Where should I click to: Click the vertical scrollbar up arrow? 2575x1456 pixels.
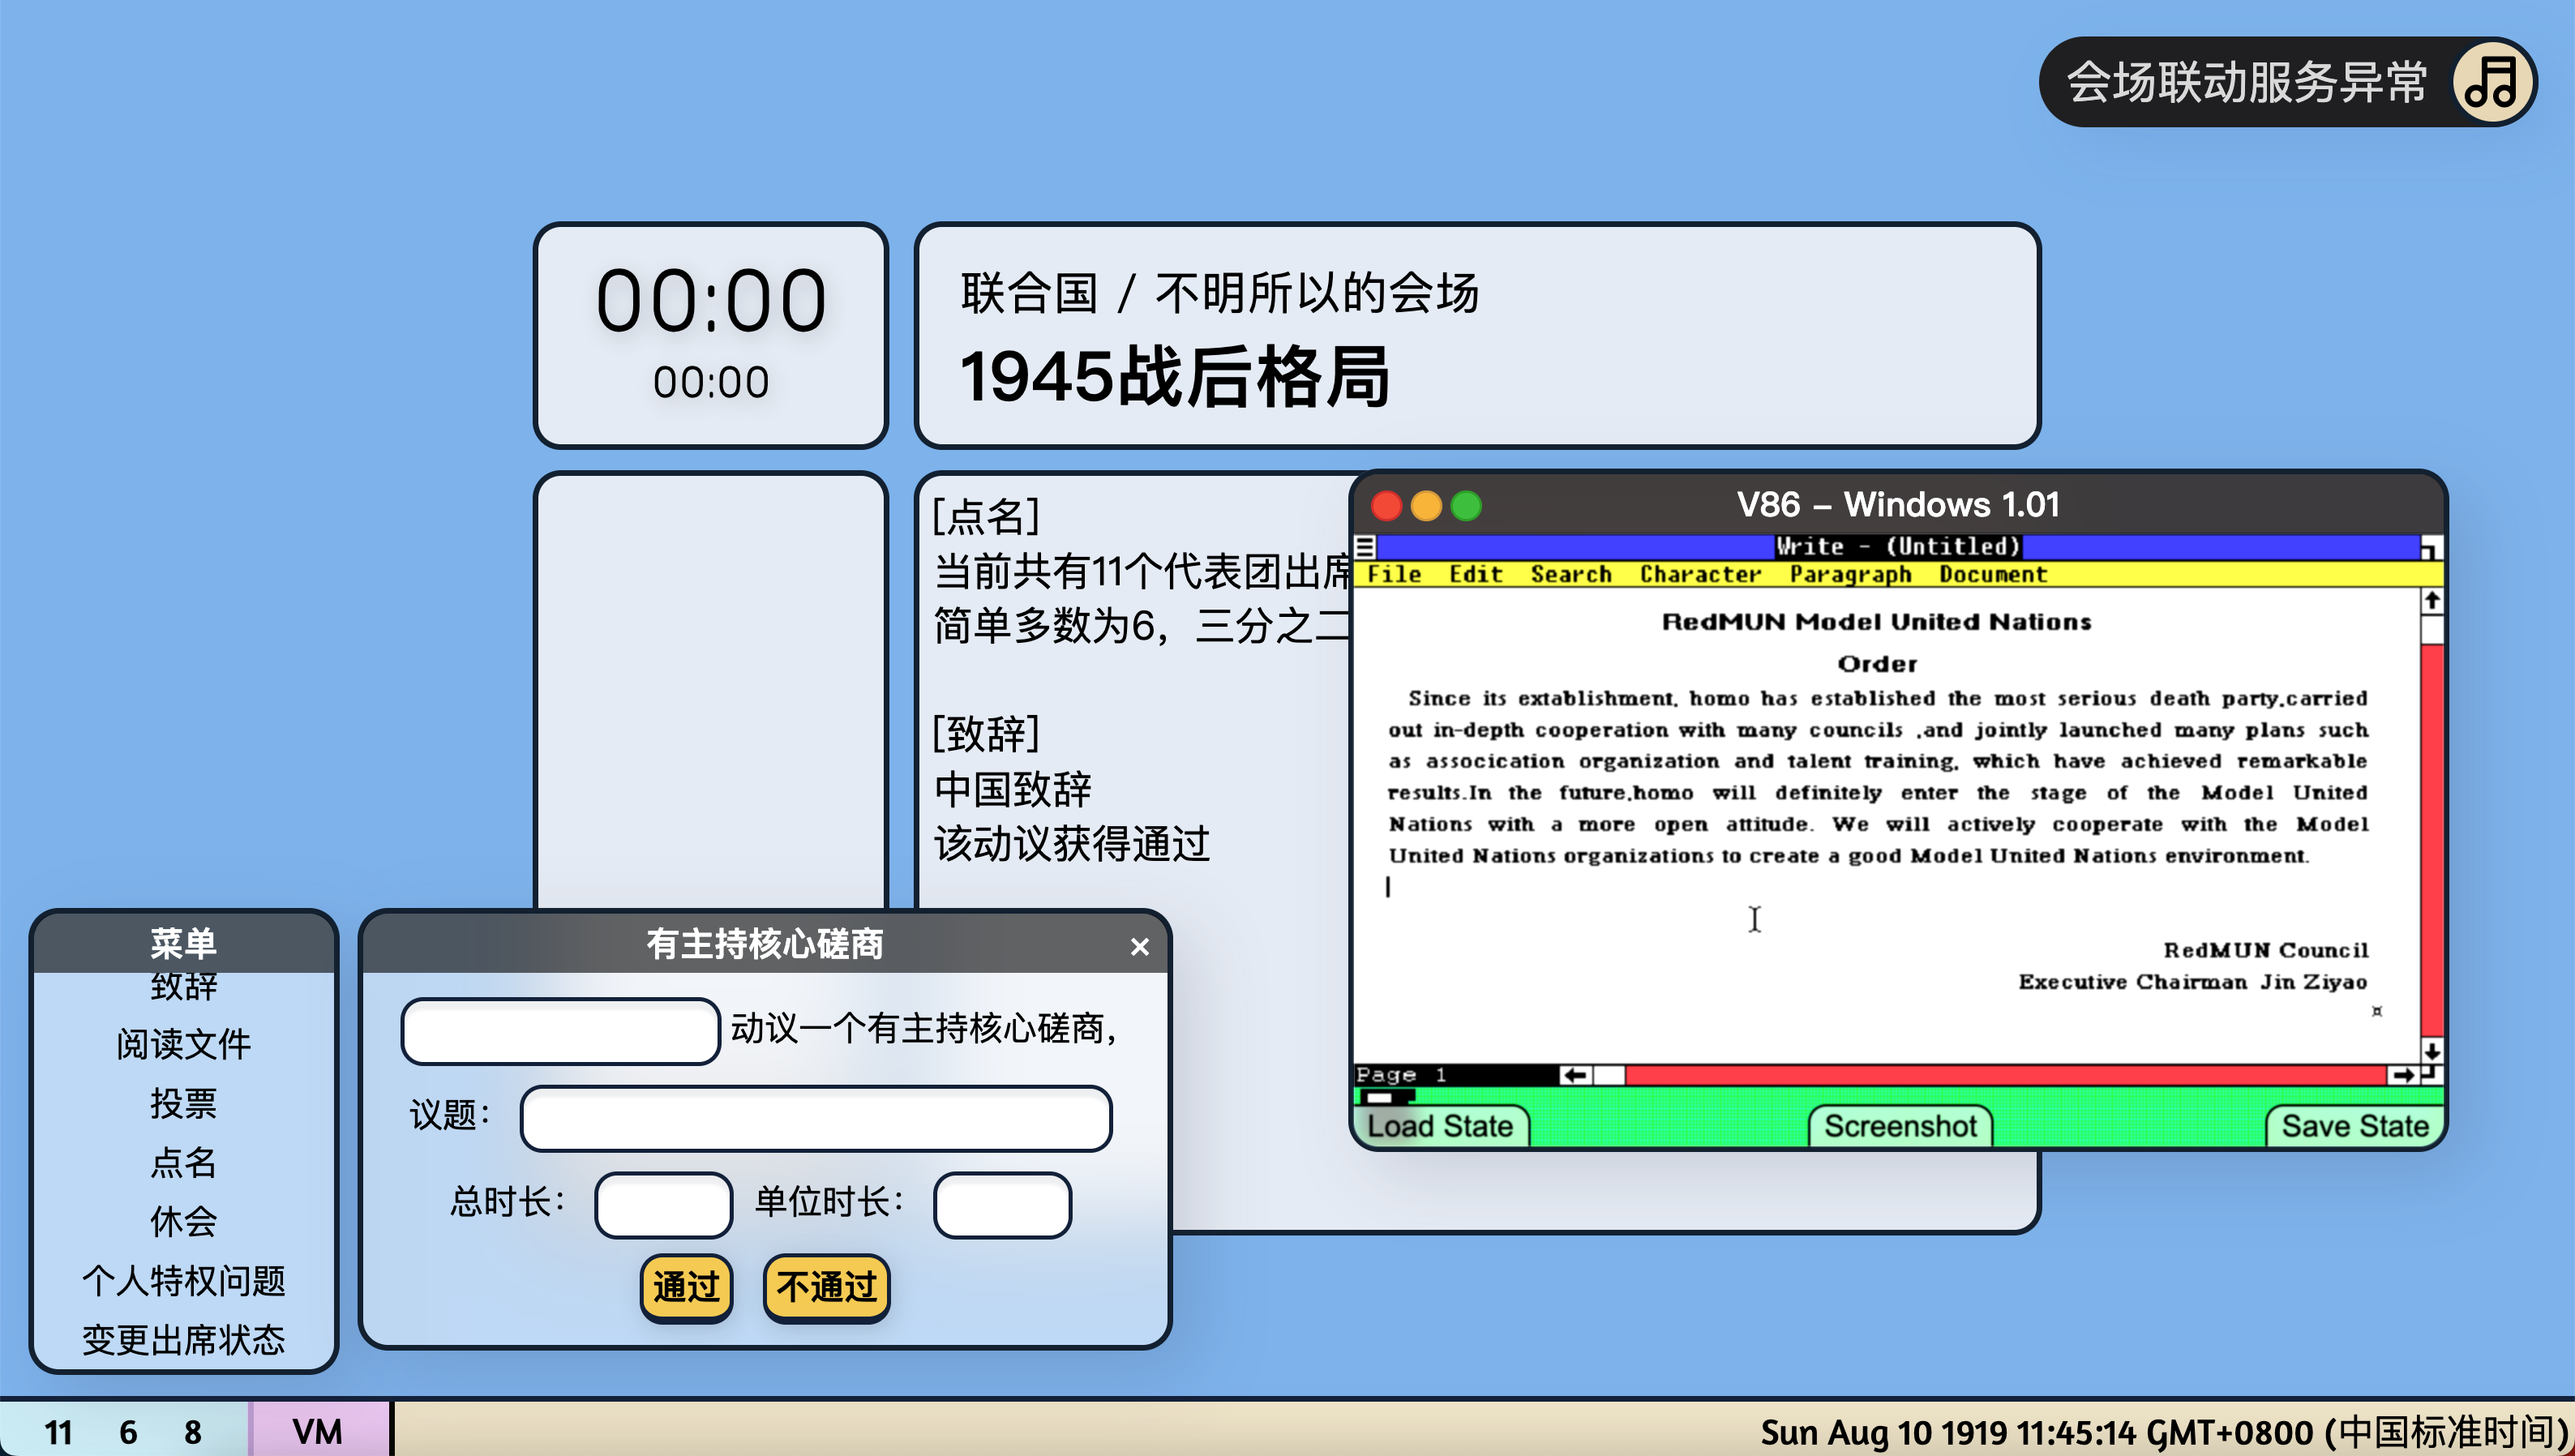coord(2432,600)
